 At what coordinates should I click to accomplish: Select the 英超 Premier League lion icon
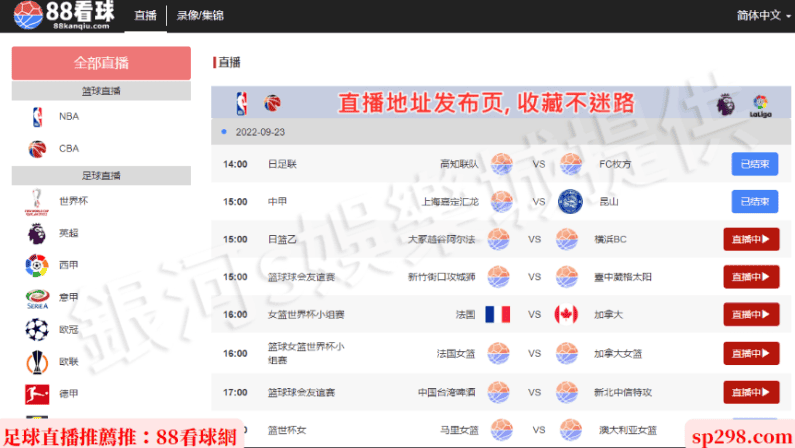pos(37,233)
